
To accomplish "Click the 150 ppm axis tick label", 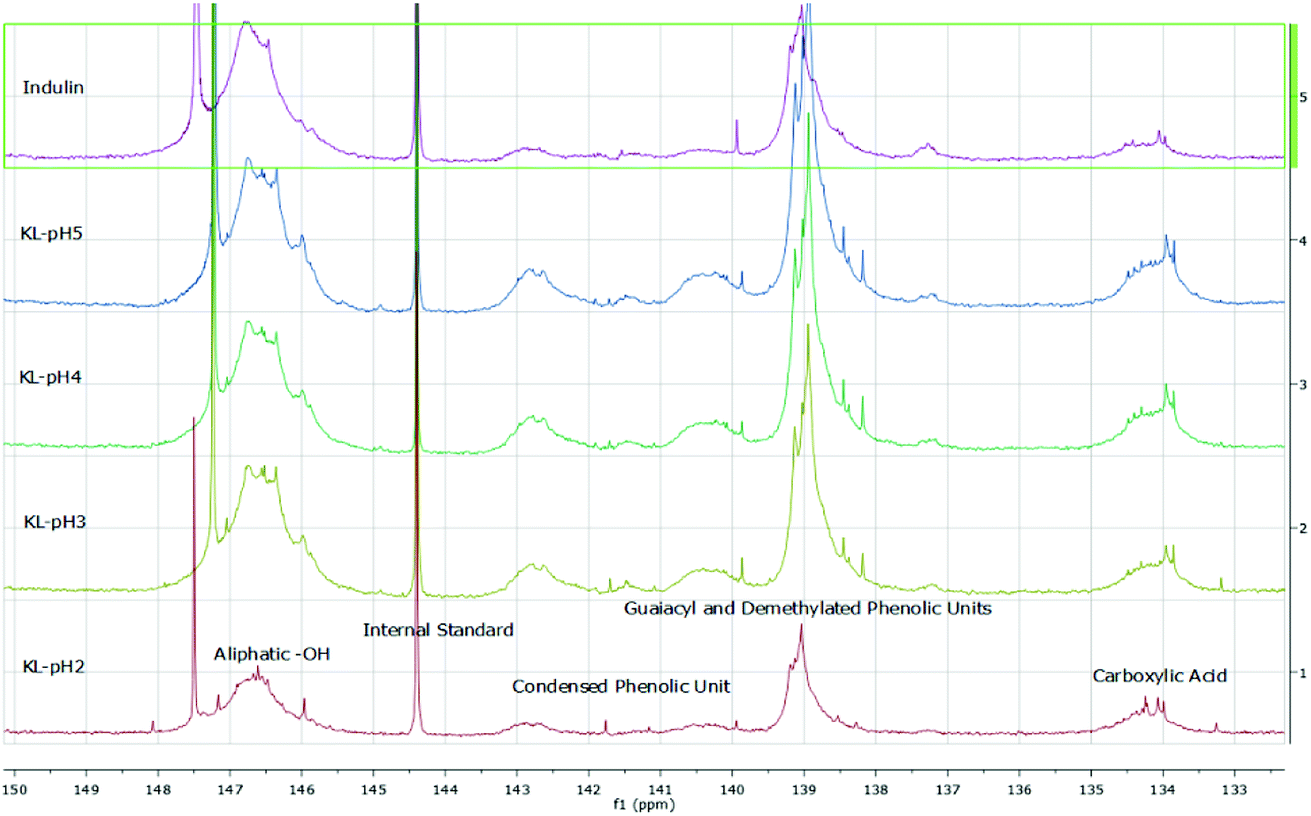I will point(15,790).
